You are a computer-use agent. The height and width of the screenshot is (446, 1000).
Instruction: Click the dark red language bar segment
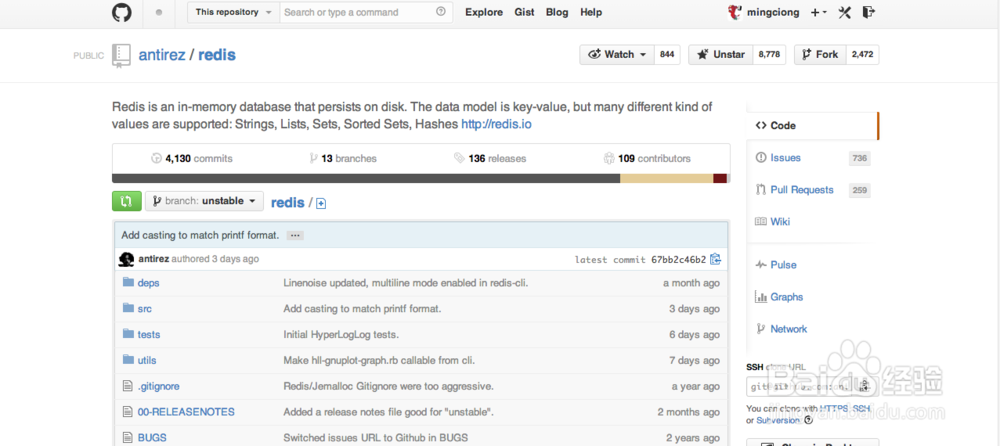point(720,179)
